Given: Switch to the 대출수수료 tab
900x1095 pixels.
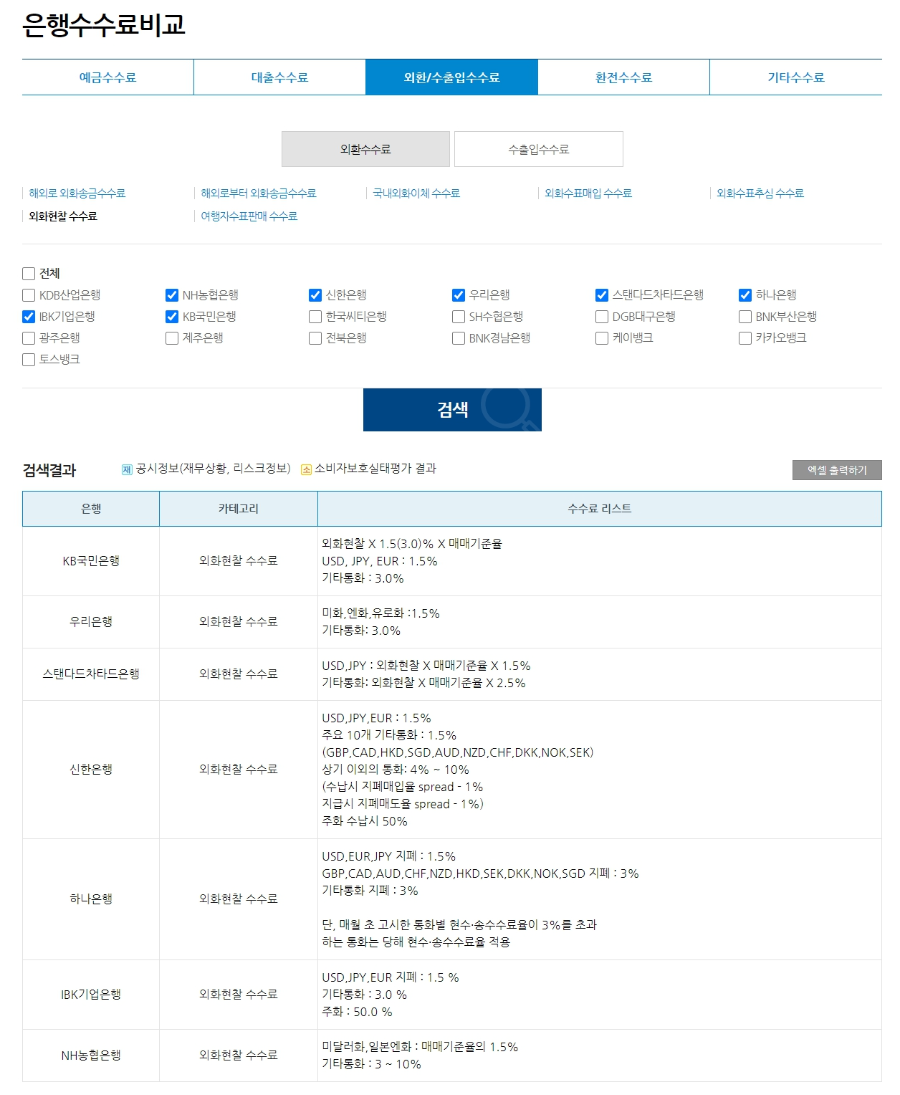Looking at the screenshot, I should 279,78.
